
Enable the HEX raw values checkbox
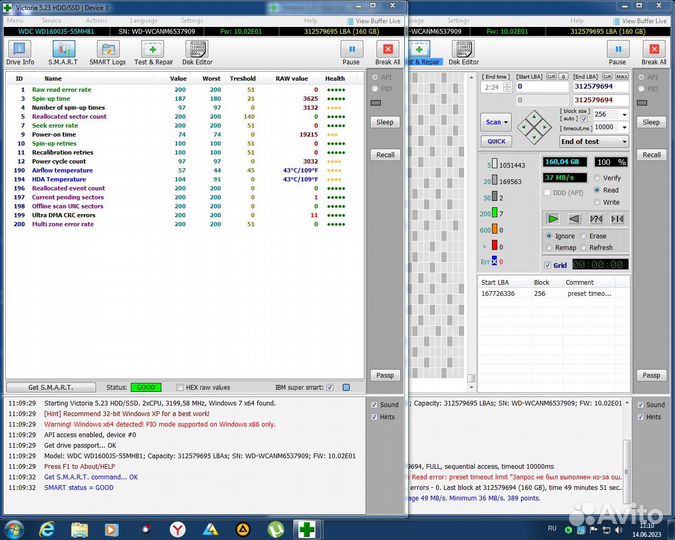pyautogui.click(x=180, y=387)
